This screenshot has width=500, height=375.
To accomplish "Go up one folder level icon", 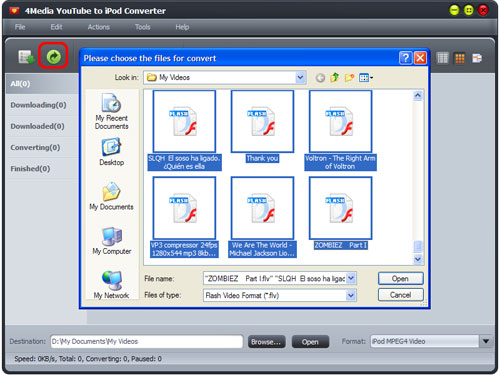I will [x=334, y=78].
